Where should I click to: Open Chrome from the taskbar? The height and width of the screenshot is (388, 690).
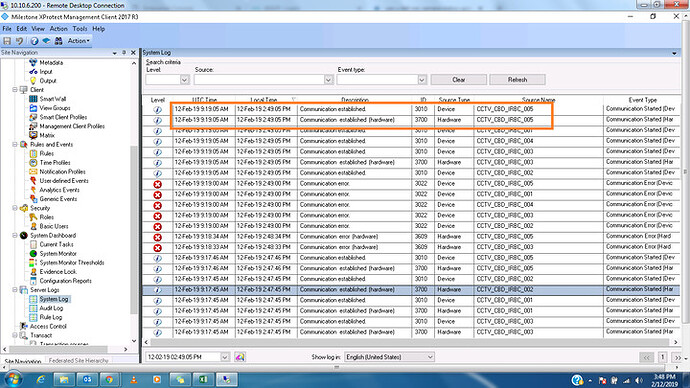coord(109,379)
